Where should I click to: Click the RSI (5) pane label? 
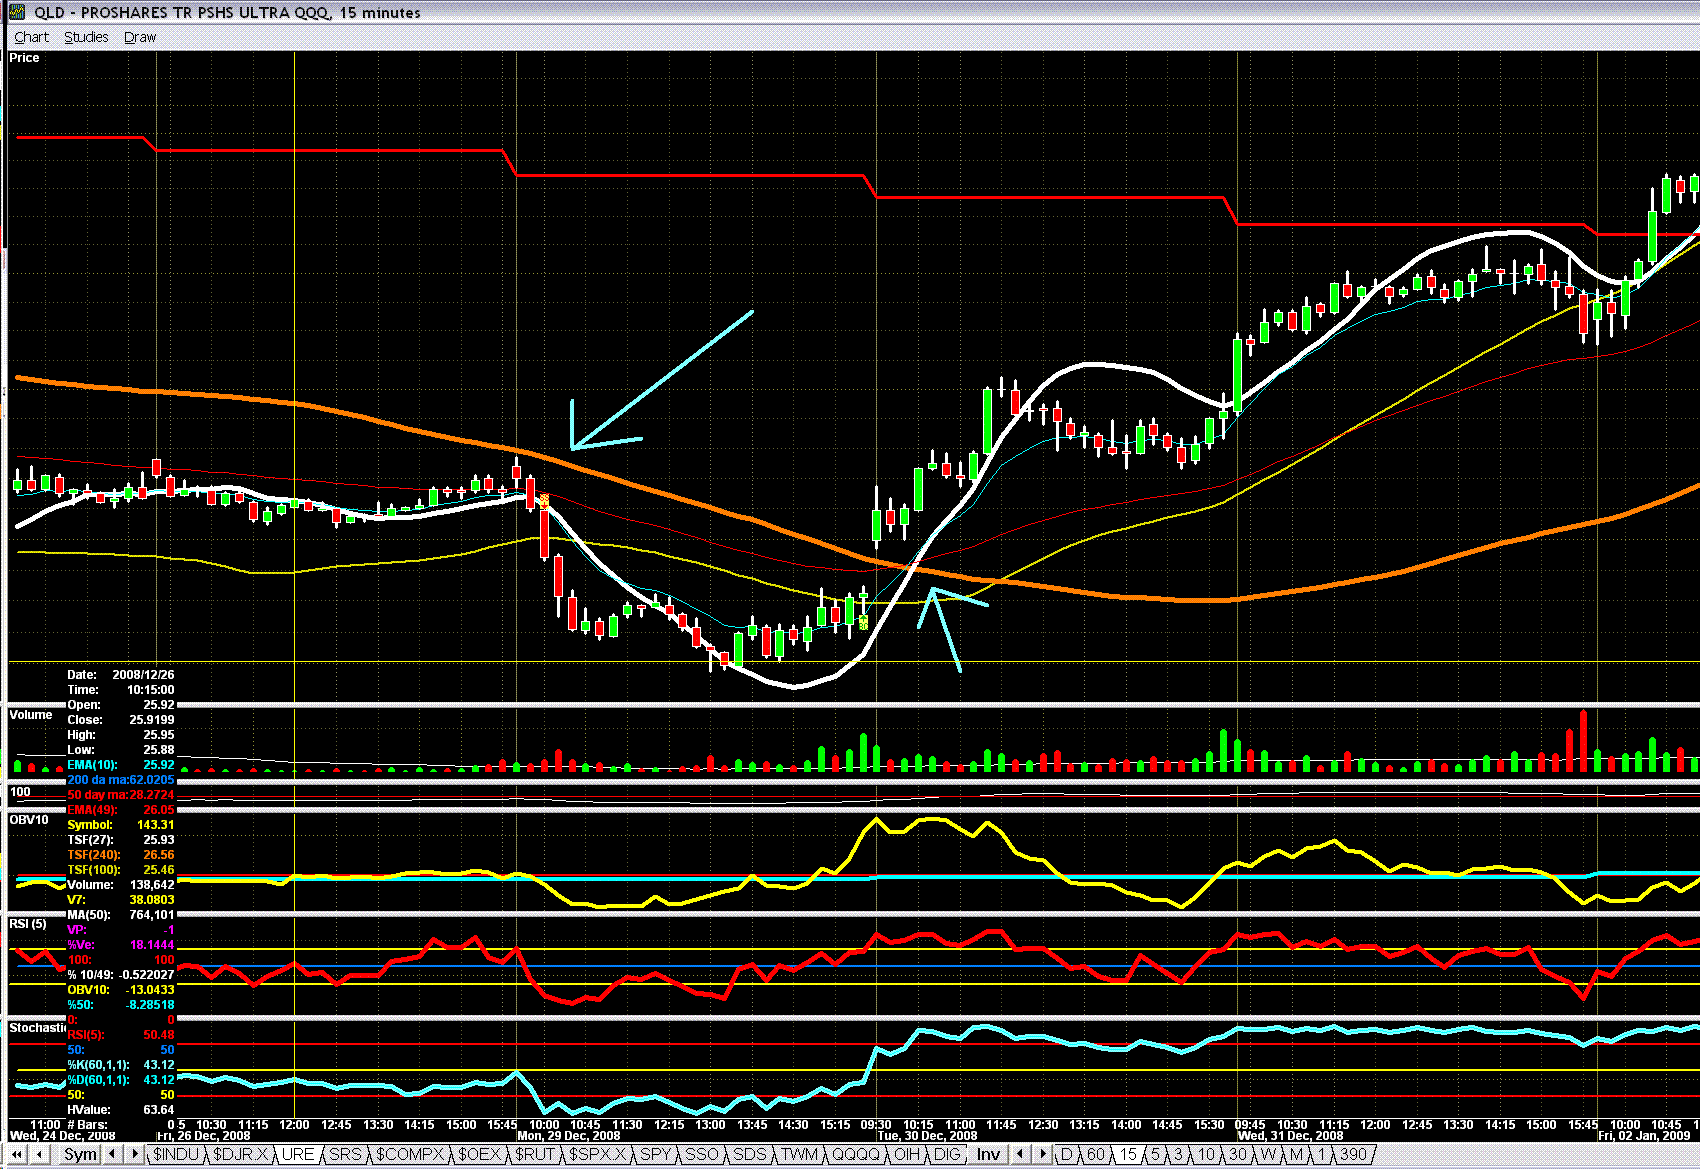[28, 924]
